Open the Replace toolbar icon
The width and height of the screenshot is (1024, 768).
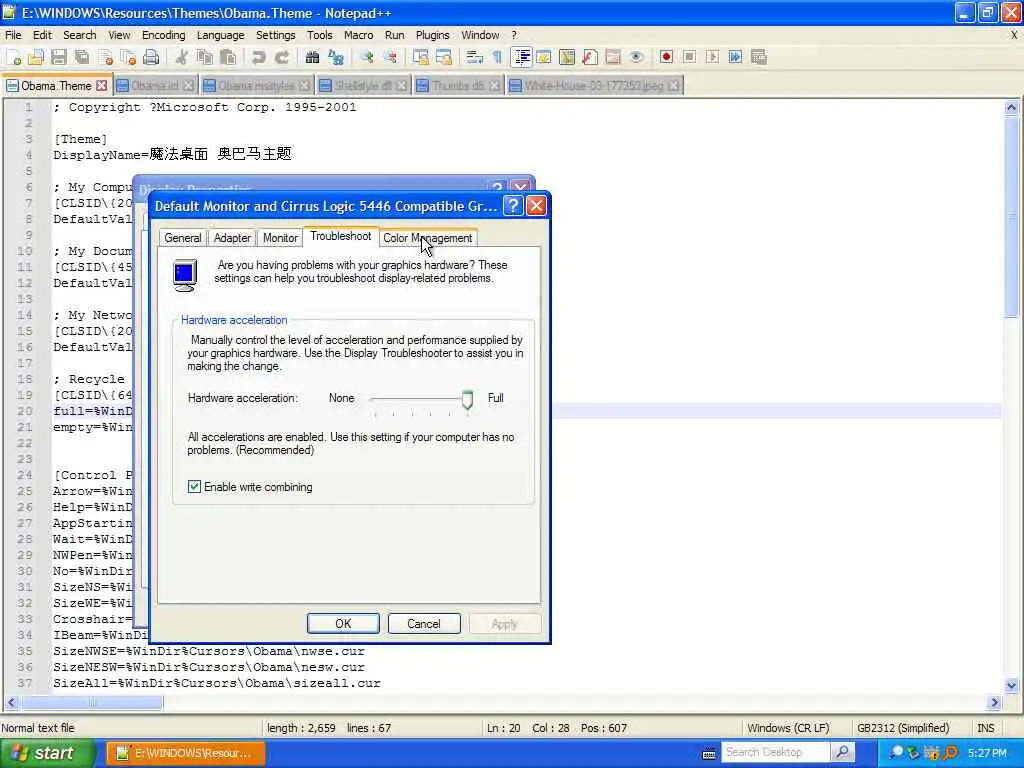[x=336, y=57]
